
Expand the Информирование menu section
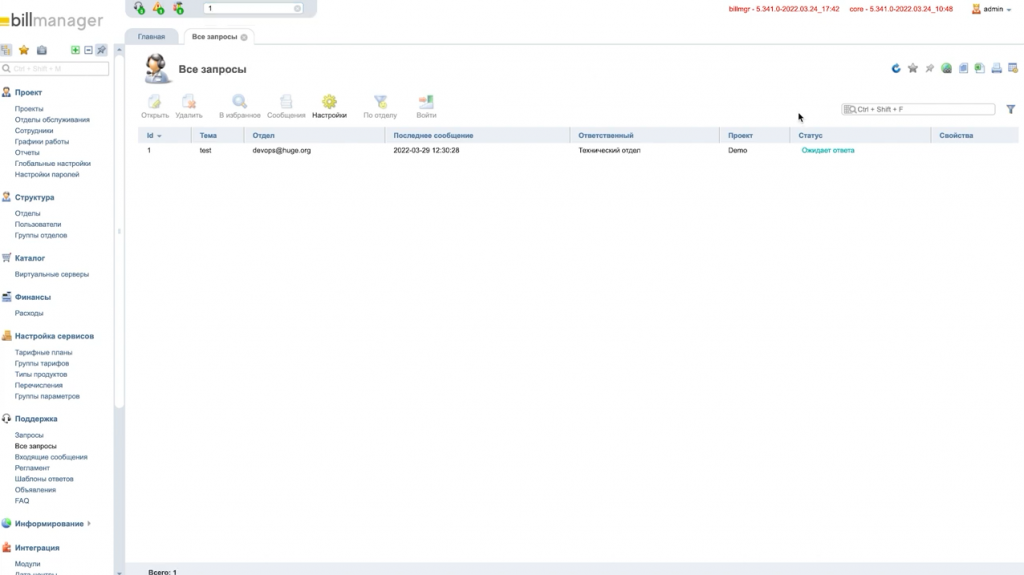(x=49, y=524)
